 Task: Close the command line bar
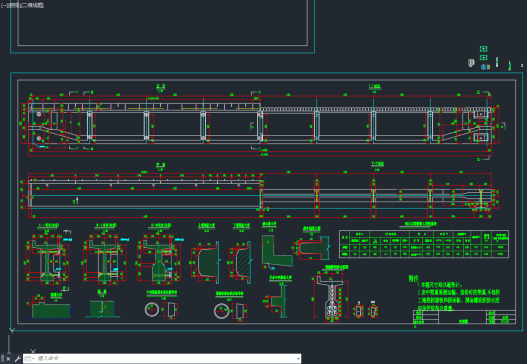[8, 359]
